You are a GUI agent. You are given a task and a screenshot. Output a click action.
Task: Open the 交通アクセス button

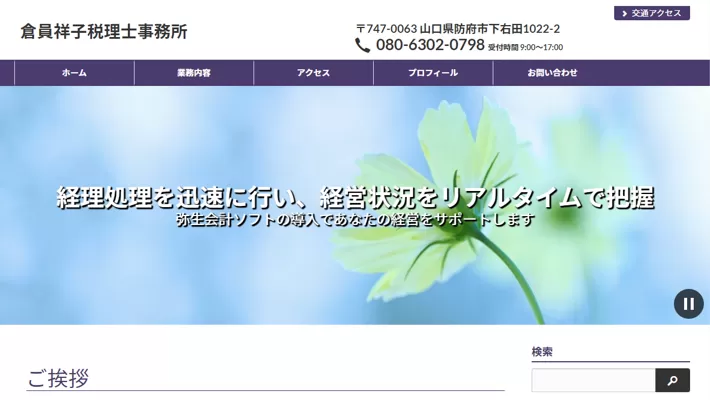pyautogui.click(x=652, y=13)
